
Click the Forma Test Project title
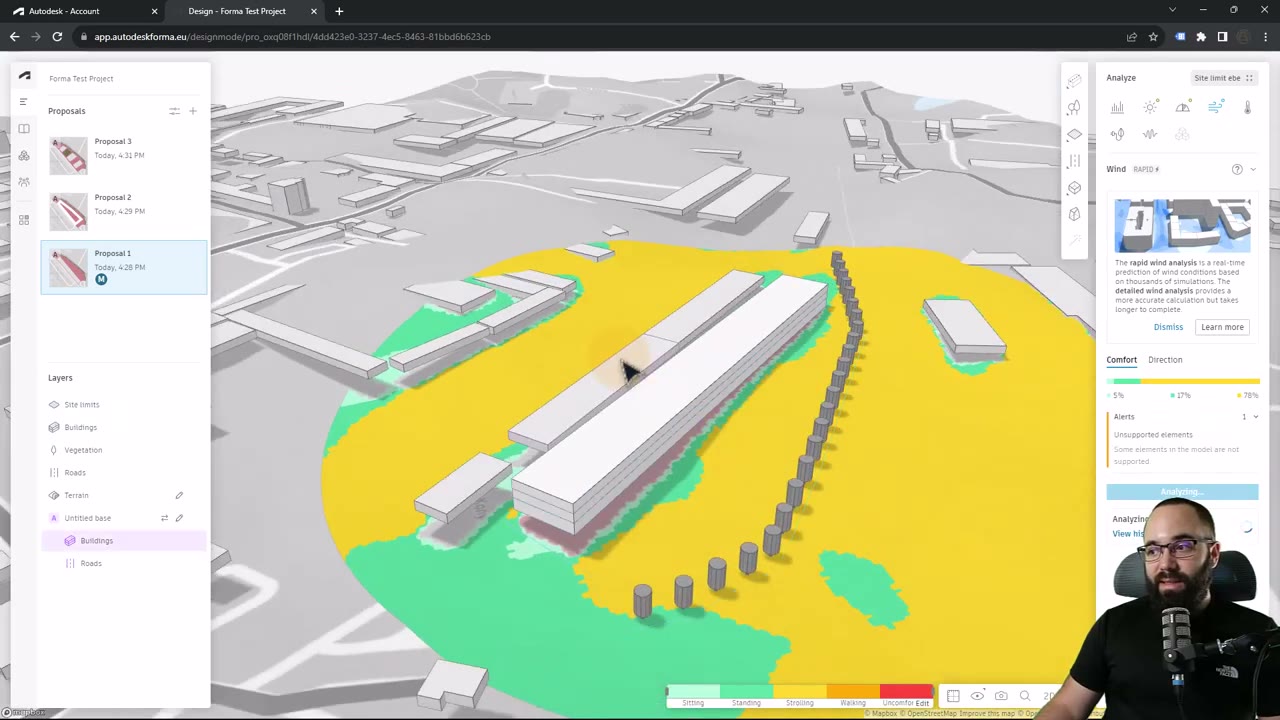(x=81, y=78)
